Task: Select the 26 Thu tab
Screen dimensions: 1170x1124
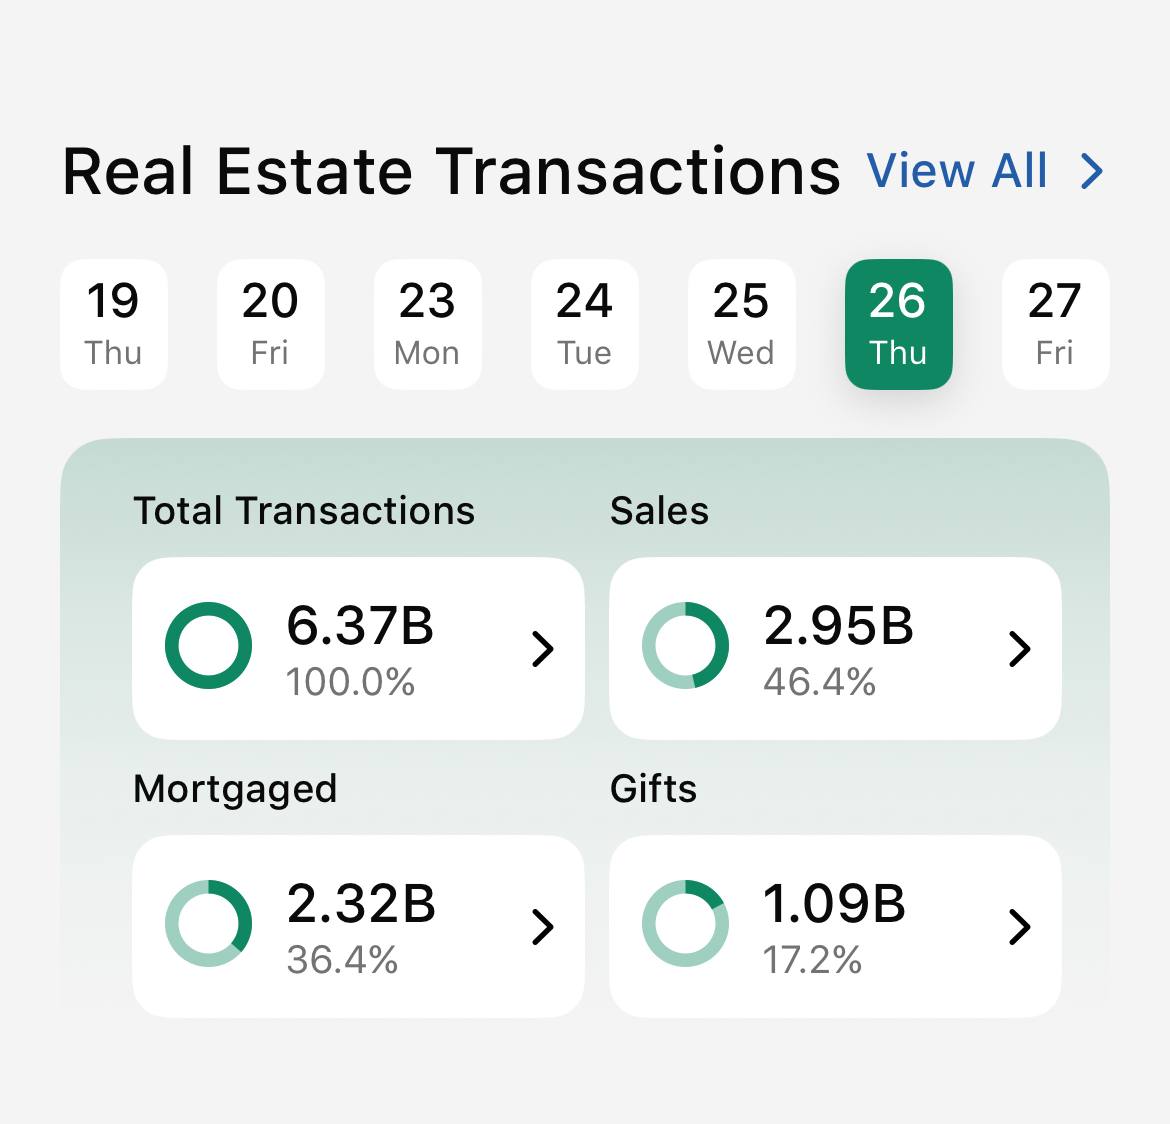Action: (x=898, y=323)
